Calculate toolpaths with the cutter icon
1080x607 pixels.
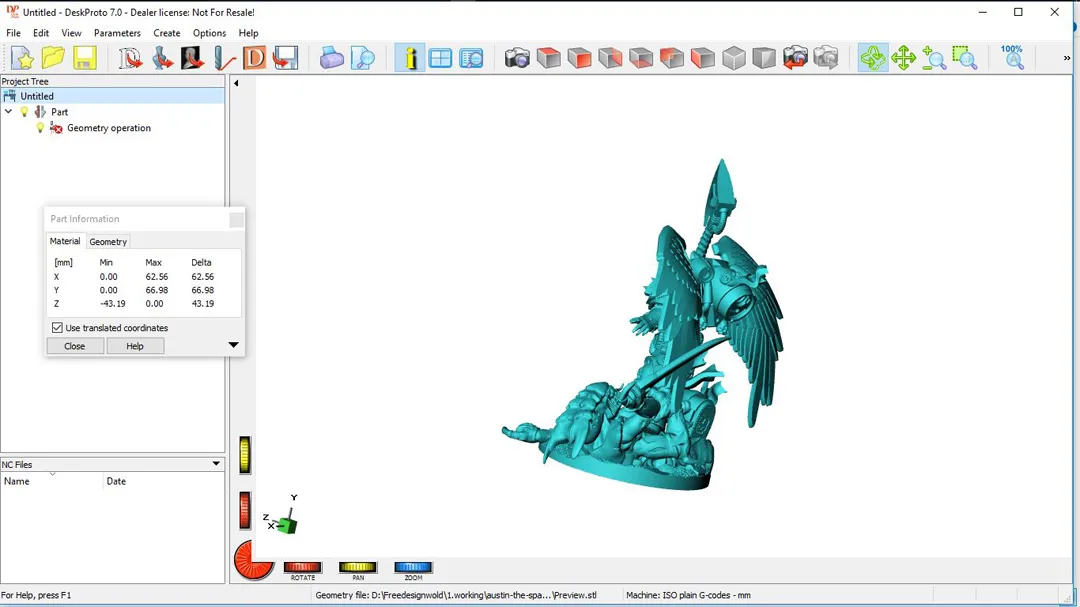point(223,59)
